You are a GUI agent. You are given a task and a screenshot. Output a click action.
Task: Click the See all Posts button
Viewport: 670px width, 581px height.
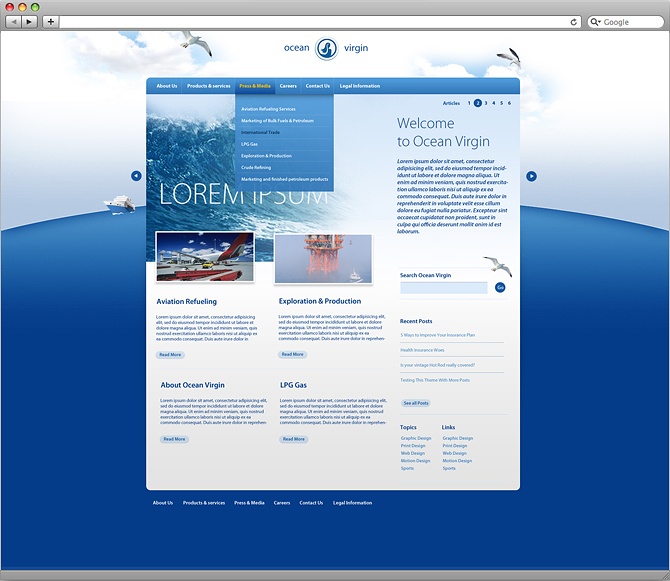click(x=416, y=403)
